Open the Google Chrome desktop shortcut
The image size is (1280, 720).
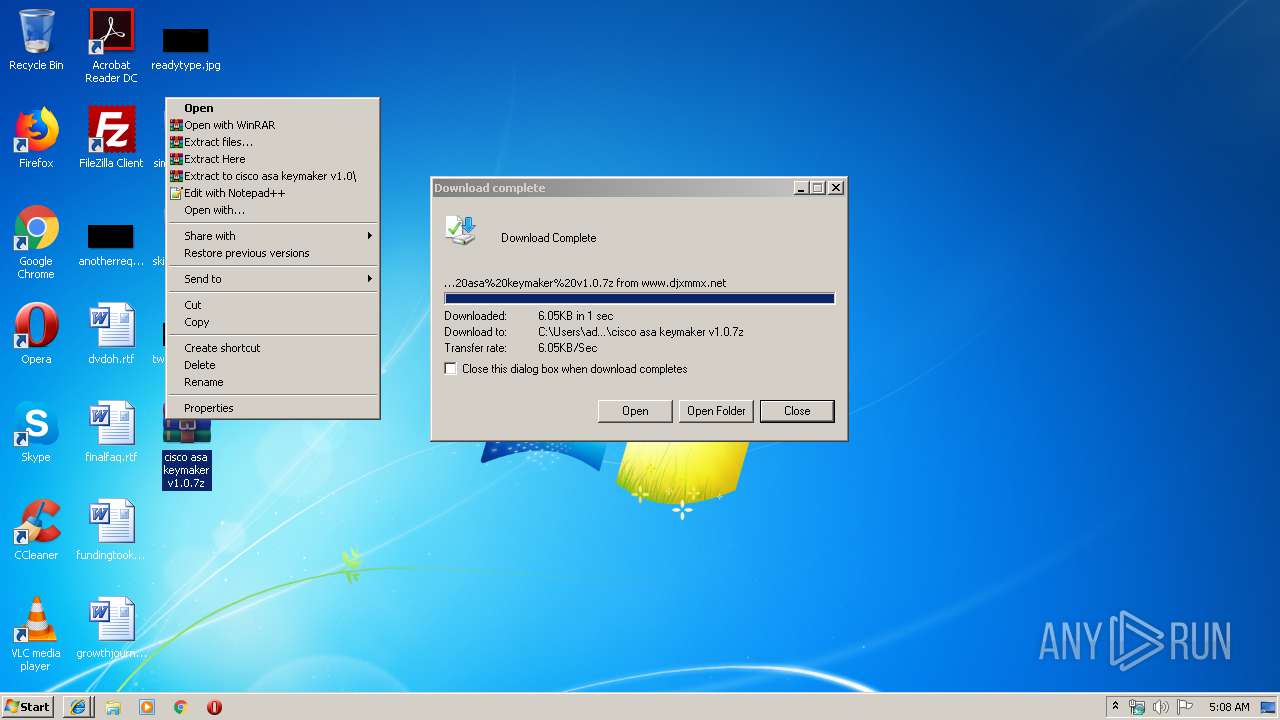[x=36, y=242]
